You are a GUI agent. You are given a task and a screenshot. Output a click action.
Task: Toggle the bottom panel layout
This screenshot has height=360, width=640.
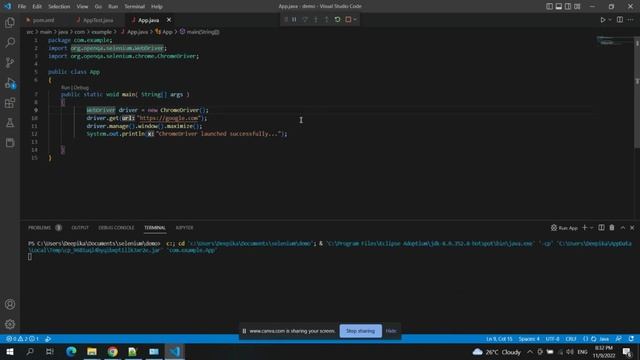tap(559, 7)
